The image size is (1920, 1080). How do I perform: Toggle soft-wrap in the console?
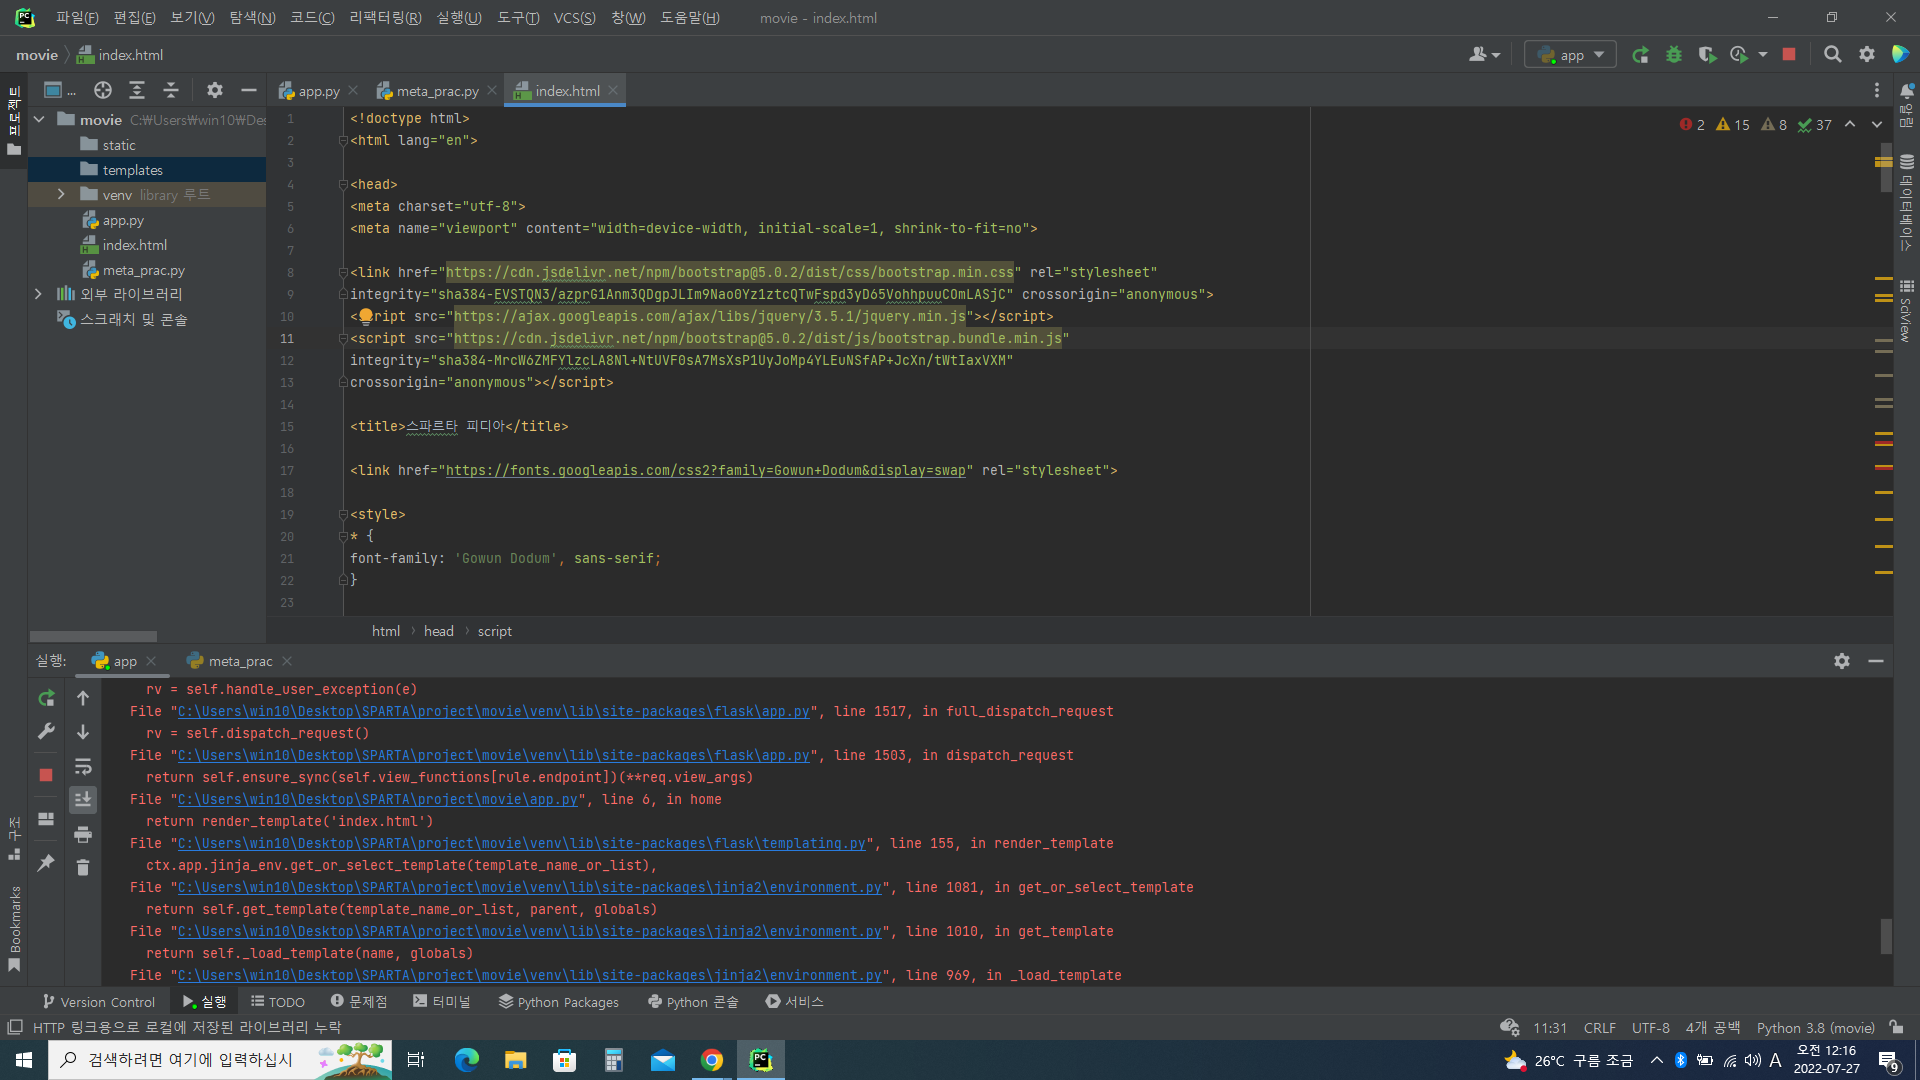tap(83, 766)
